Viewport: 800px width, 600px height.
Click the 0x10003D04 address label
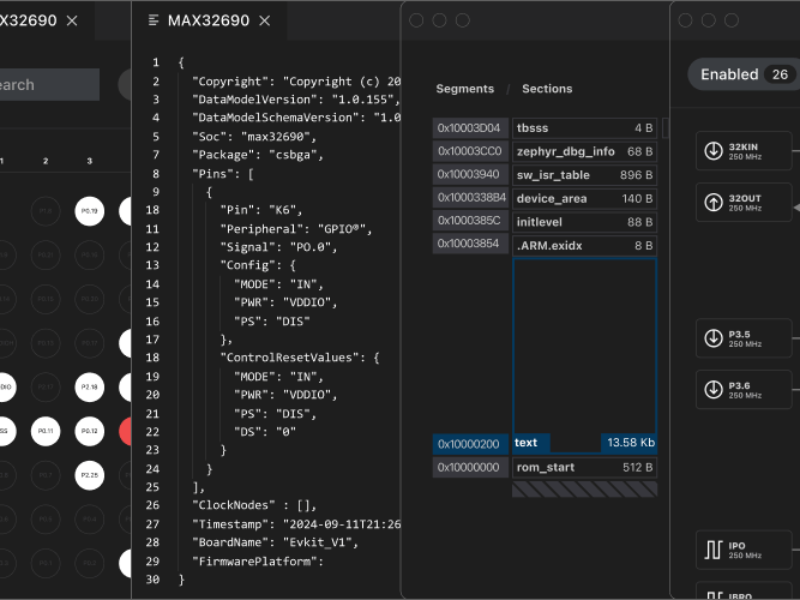(x=470, y=128)
